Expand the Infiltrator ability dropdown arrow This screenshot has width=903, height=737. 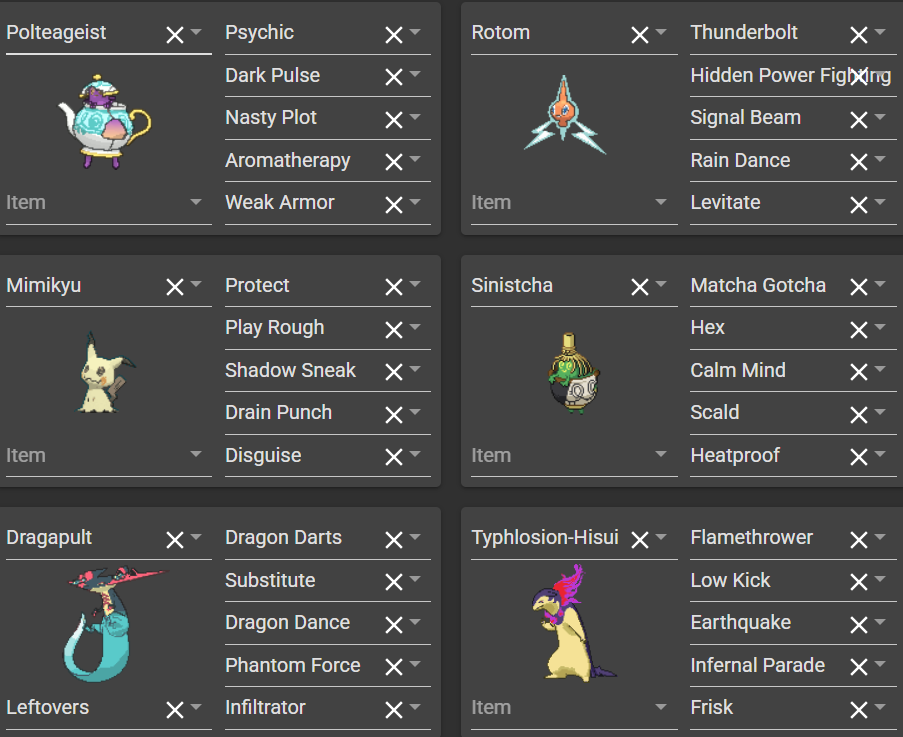[x=415, y=706]
